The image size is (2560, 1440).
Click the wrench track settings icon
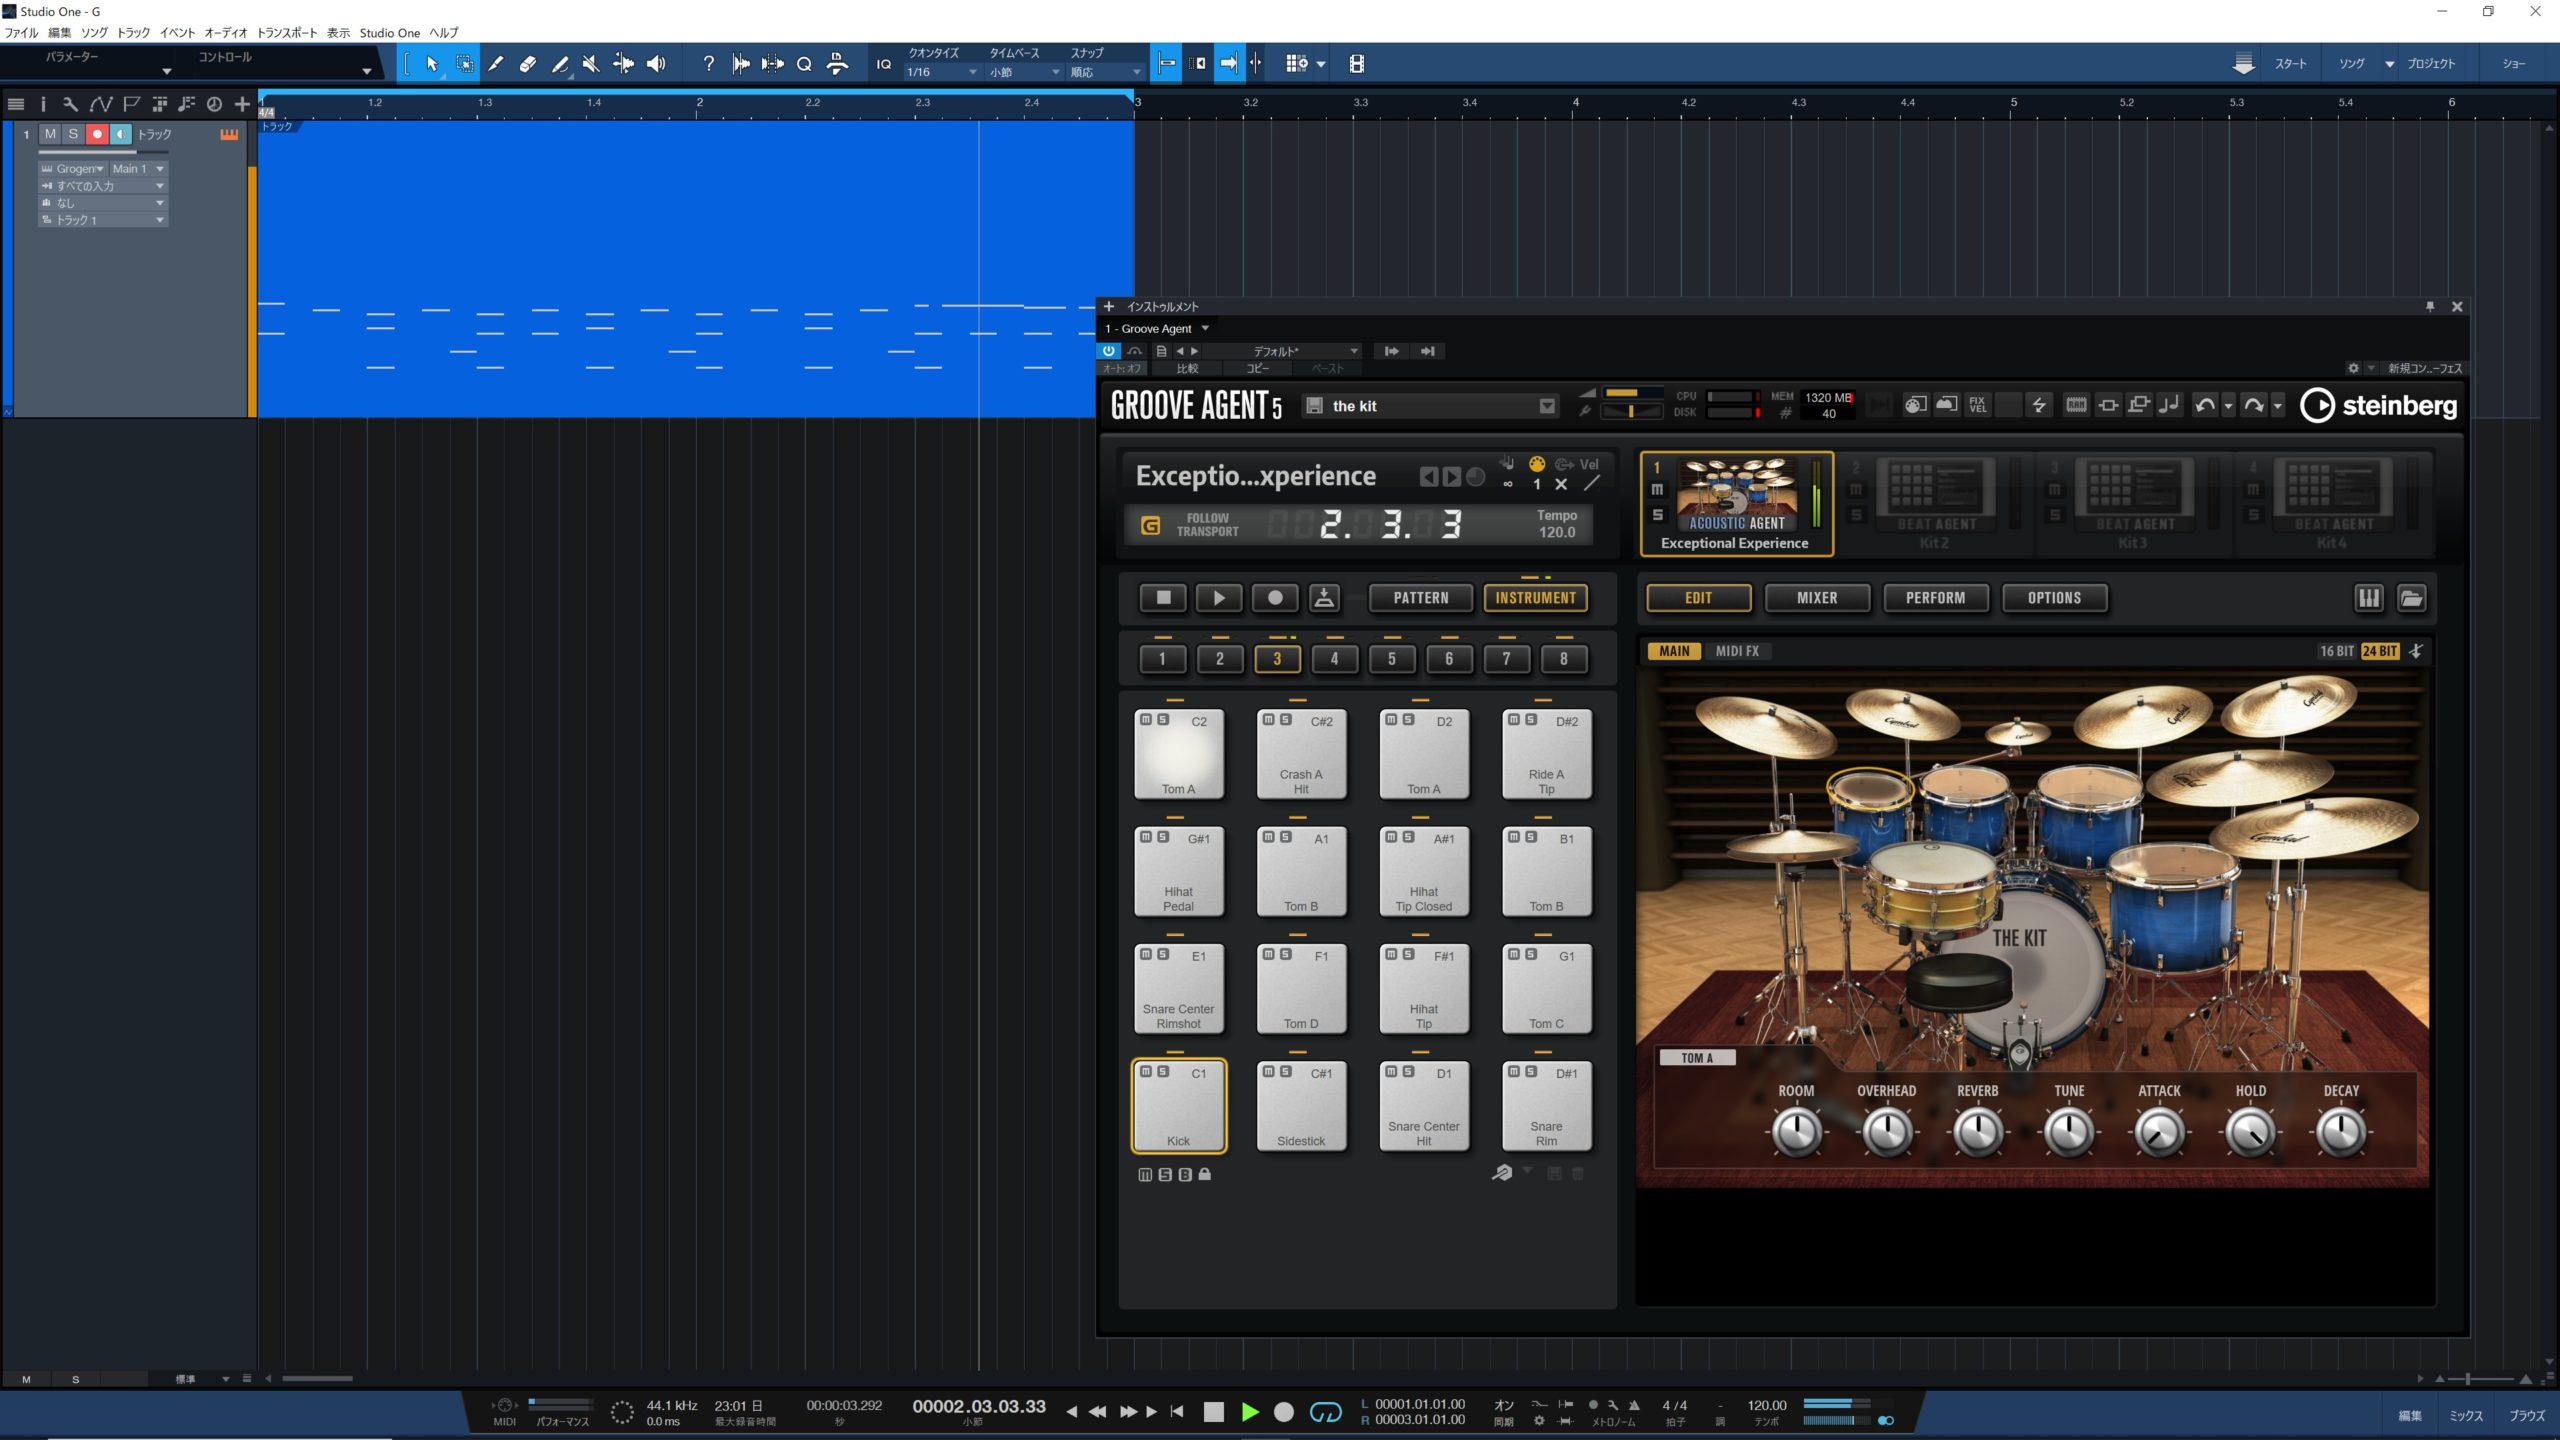[70, 104]
